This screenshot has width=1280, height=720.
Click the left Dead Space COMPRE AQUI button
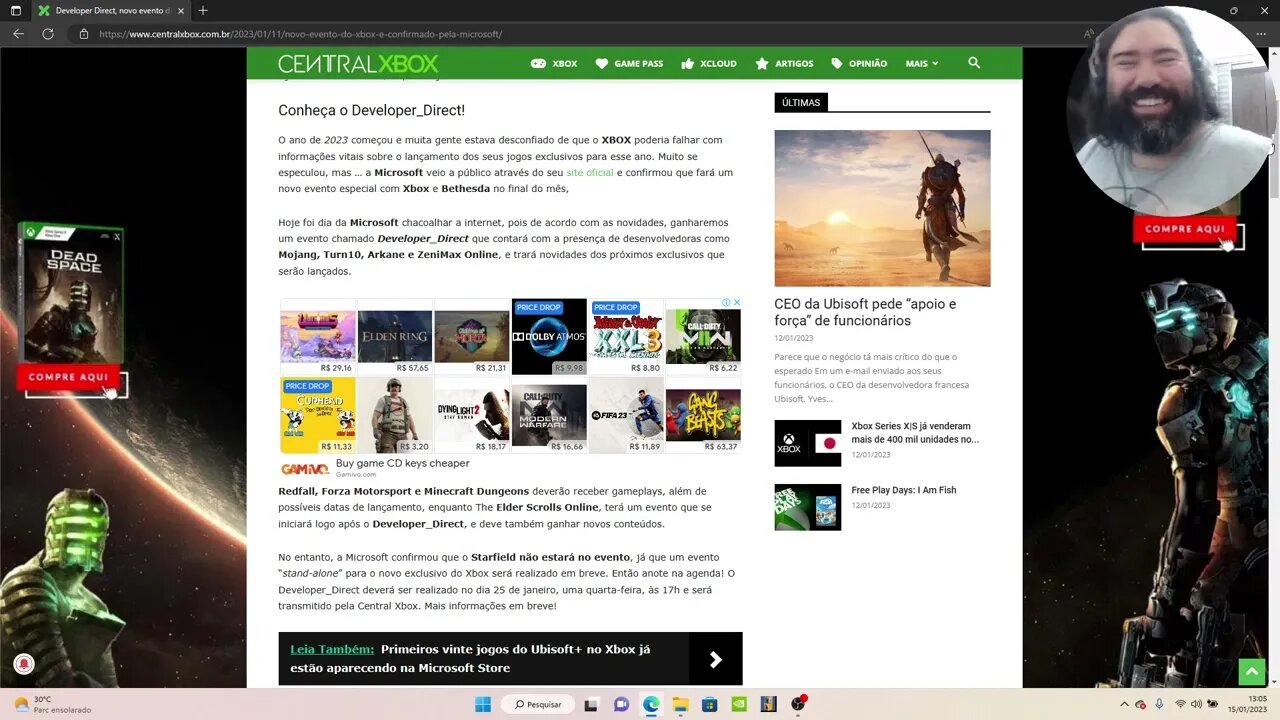coord(68,377)
